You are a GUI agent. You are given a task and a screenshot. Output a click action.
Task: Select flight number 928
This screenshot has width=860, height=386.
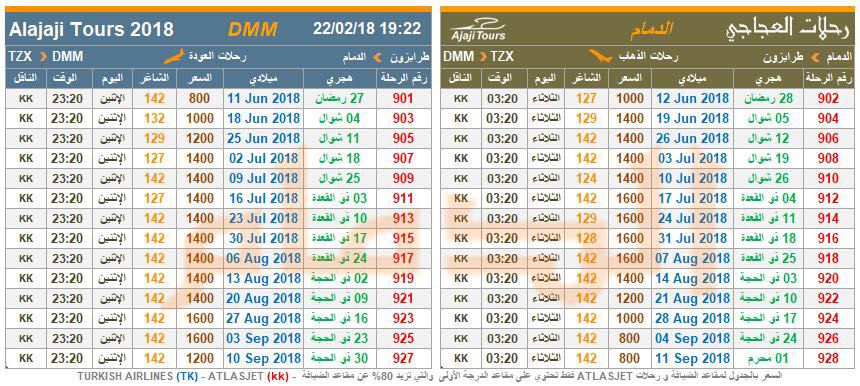pyautogui.click(x=828, y=359)
